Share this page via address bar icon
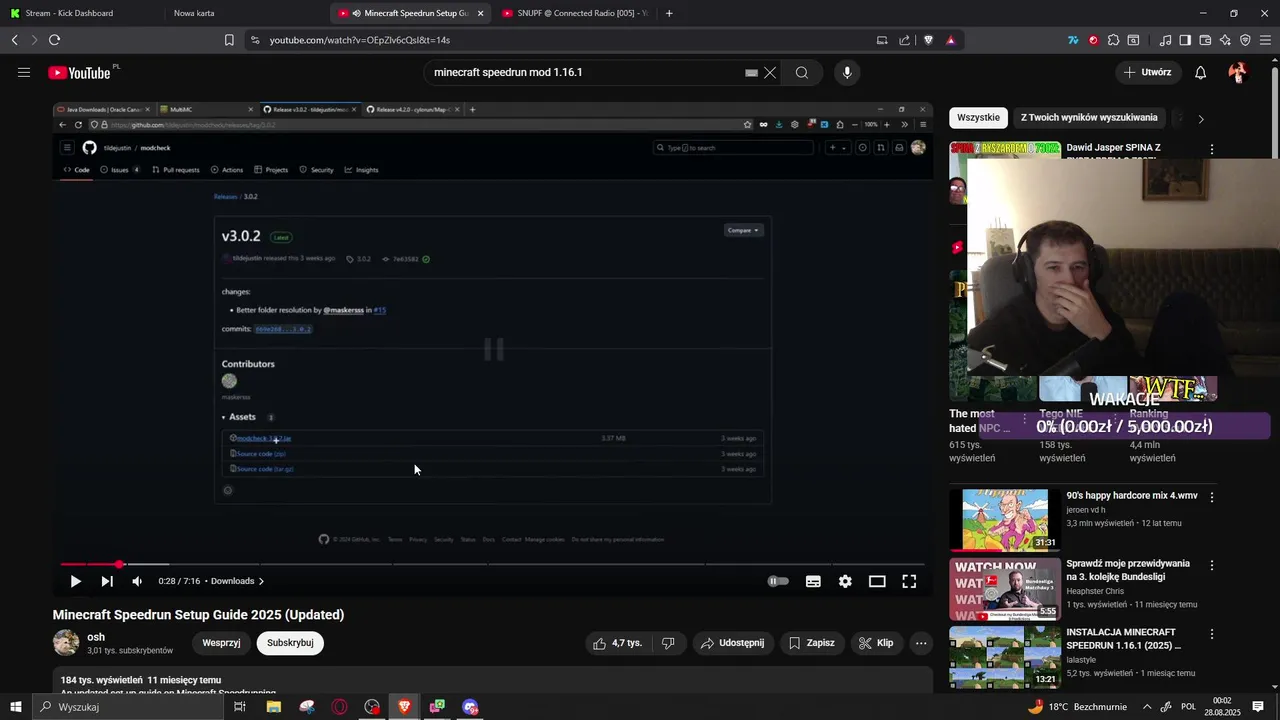The height and width of the screenshot is (720, 1280). point(904,40)
